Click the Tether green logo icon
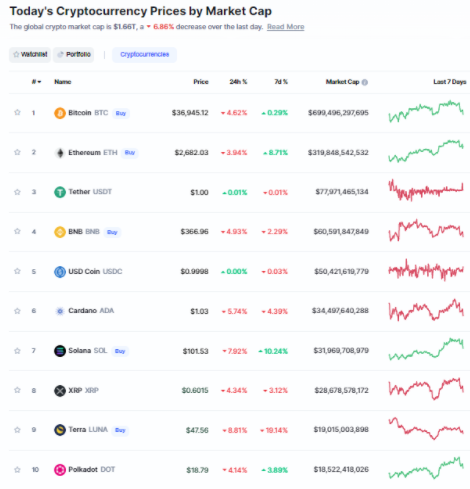This screenshot has height=489, width=470. point(60,192)
